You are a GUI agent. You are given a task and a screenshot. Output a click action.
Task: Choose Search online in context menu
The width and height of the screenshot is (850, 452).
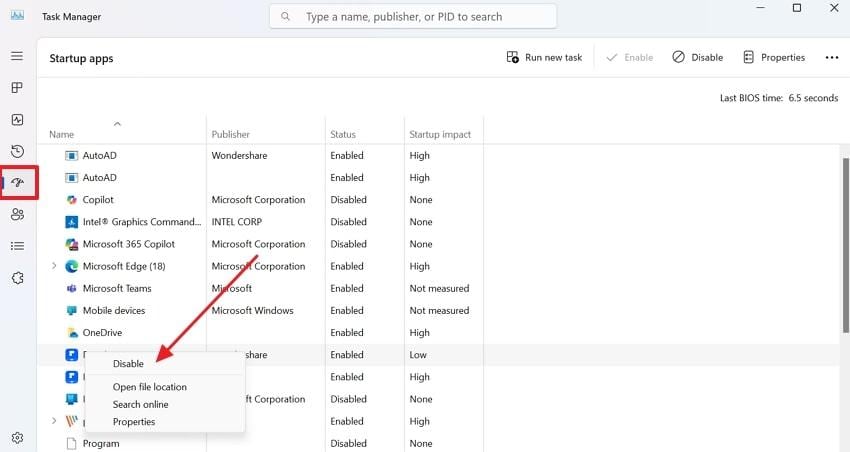tap(140, 404)
